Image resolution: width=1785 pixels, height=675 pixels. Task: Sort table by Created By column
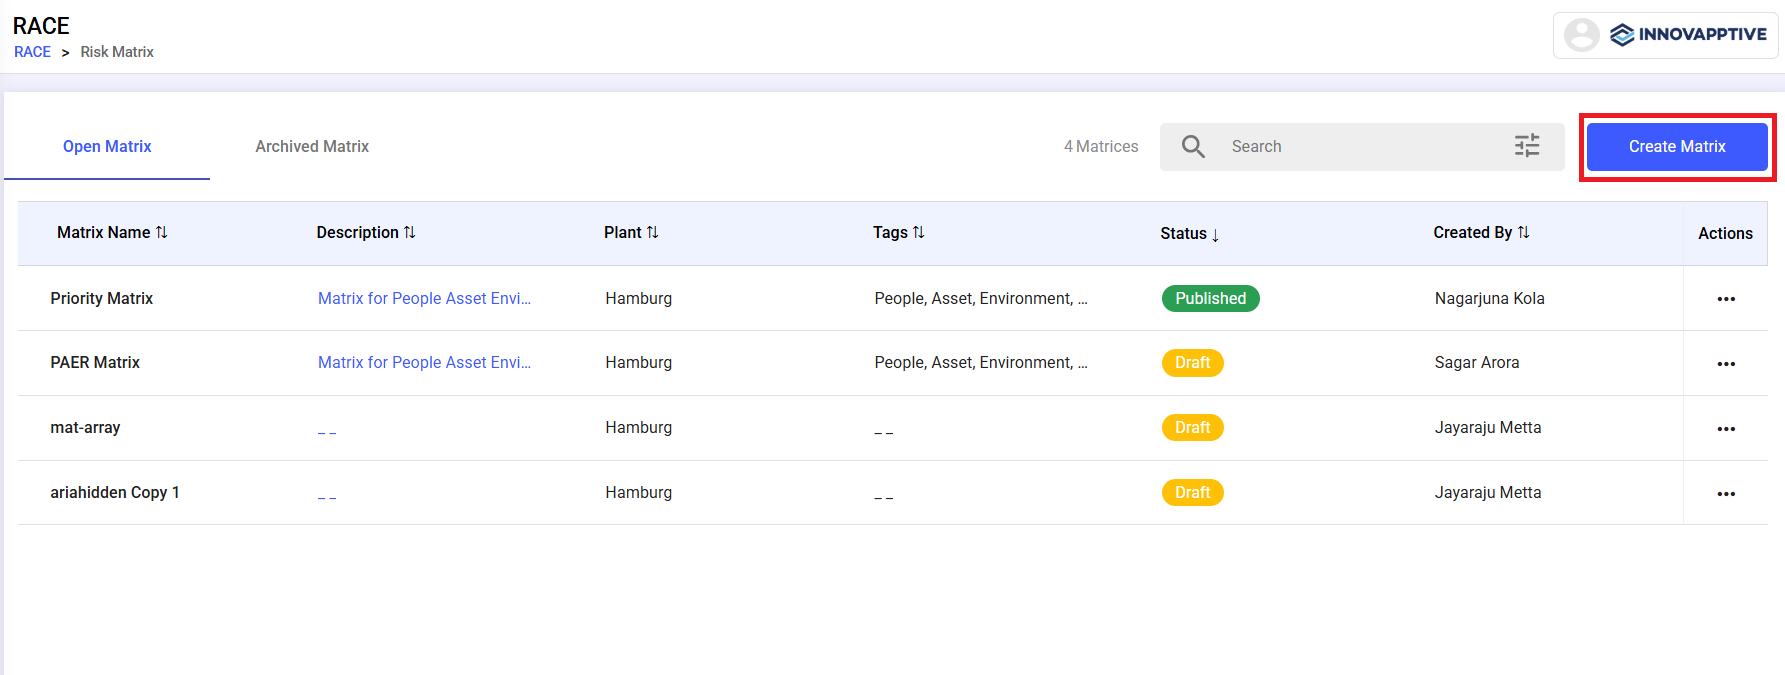(x=1481, y=232)
